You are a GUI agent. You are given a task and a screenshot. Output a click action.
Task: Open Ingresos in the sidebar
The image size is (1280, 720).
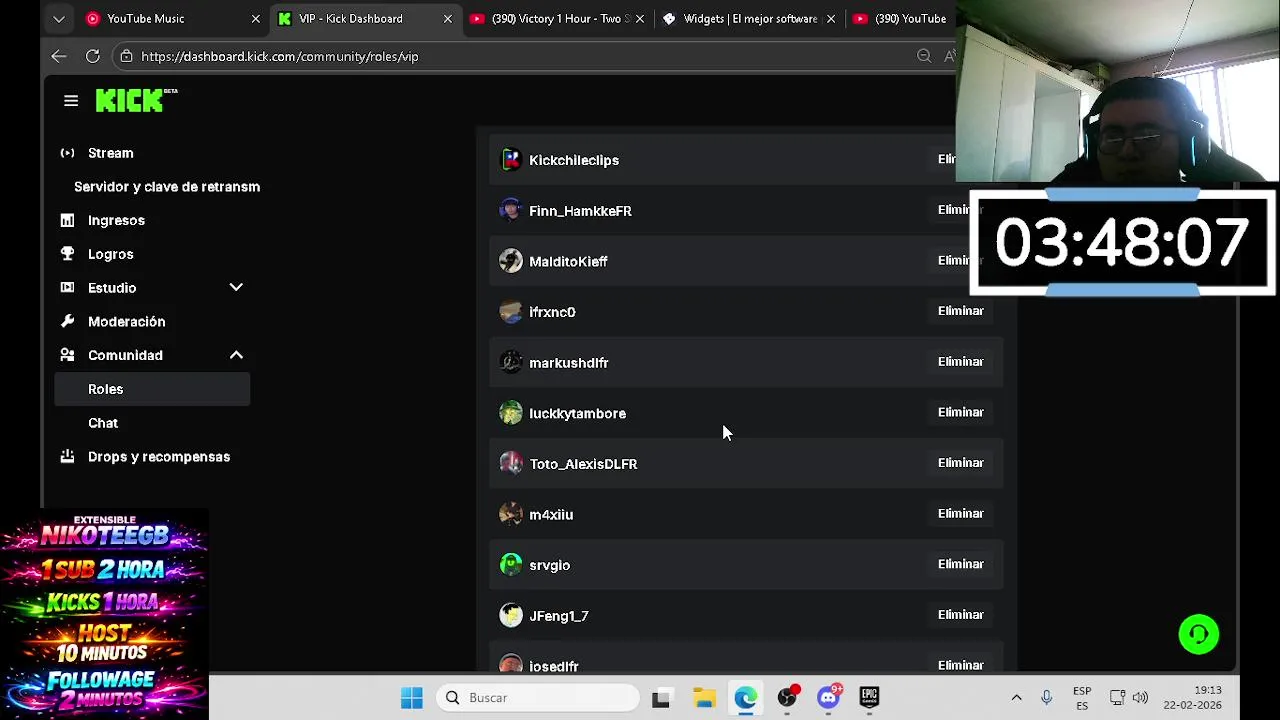[116, 220]
